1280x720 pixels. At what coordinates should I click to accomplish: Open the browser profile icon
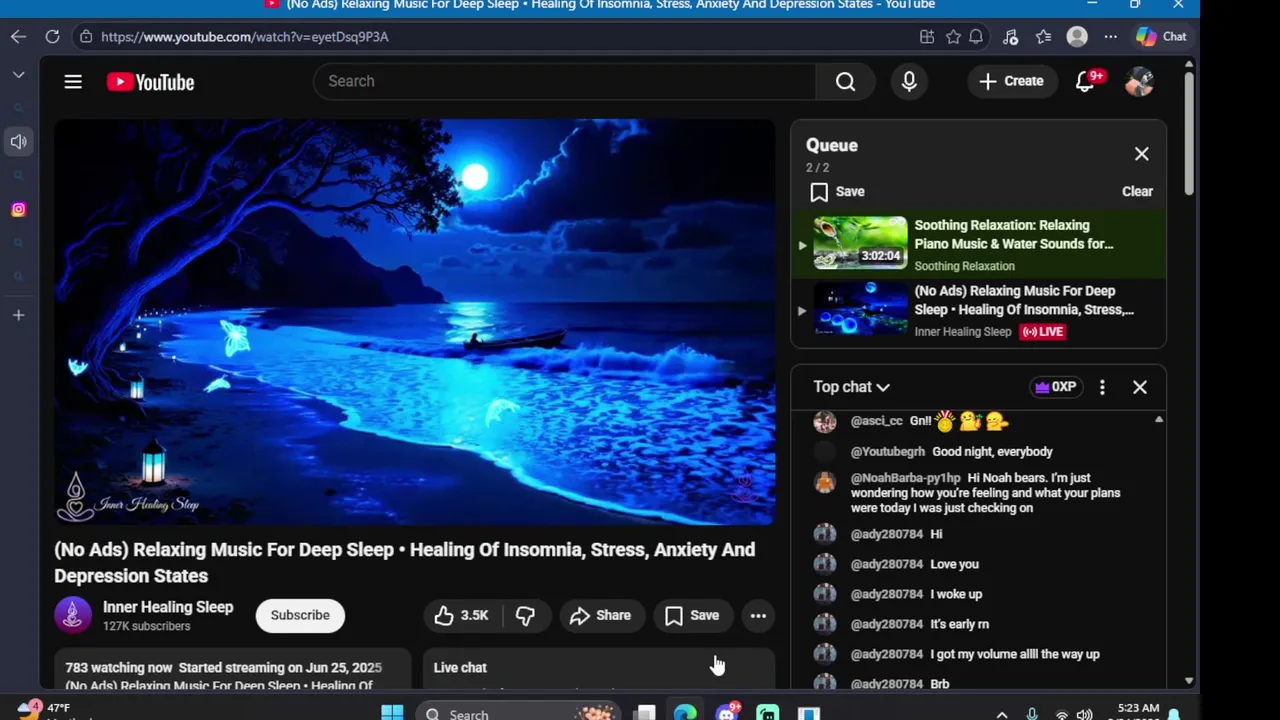pyautogui.click(x=1077, y=37)
